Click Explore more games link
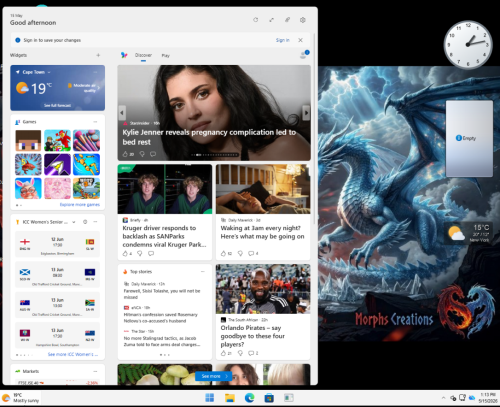 coord(80,205)
